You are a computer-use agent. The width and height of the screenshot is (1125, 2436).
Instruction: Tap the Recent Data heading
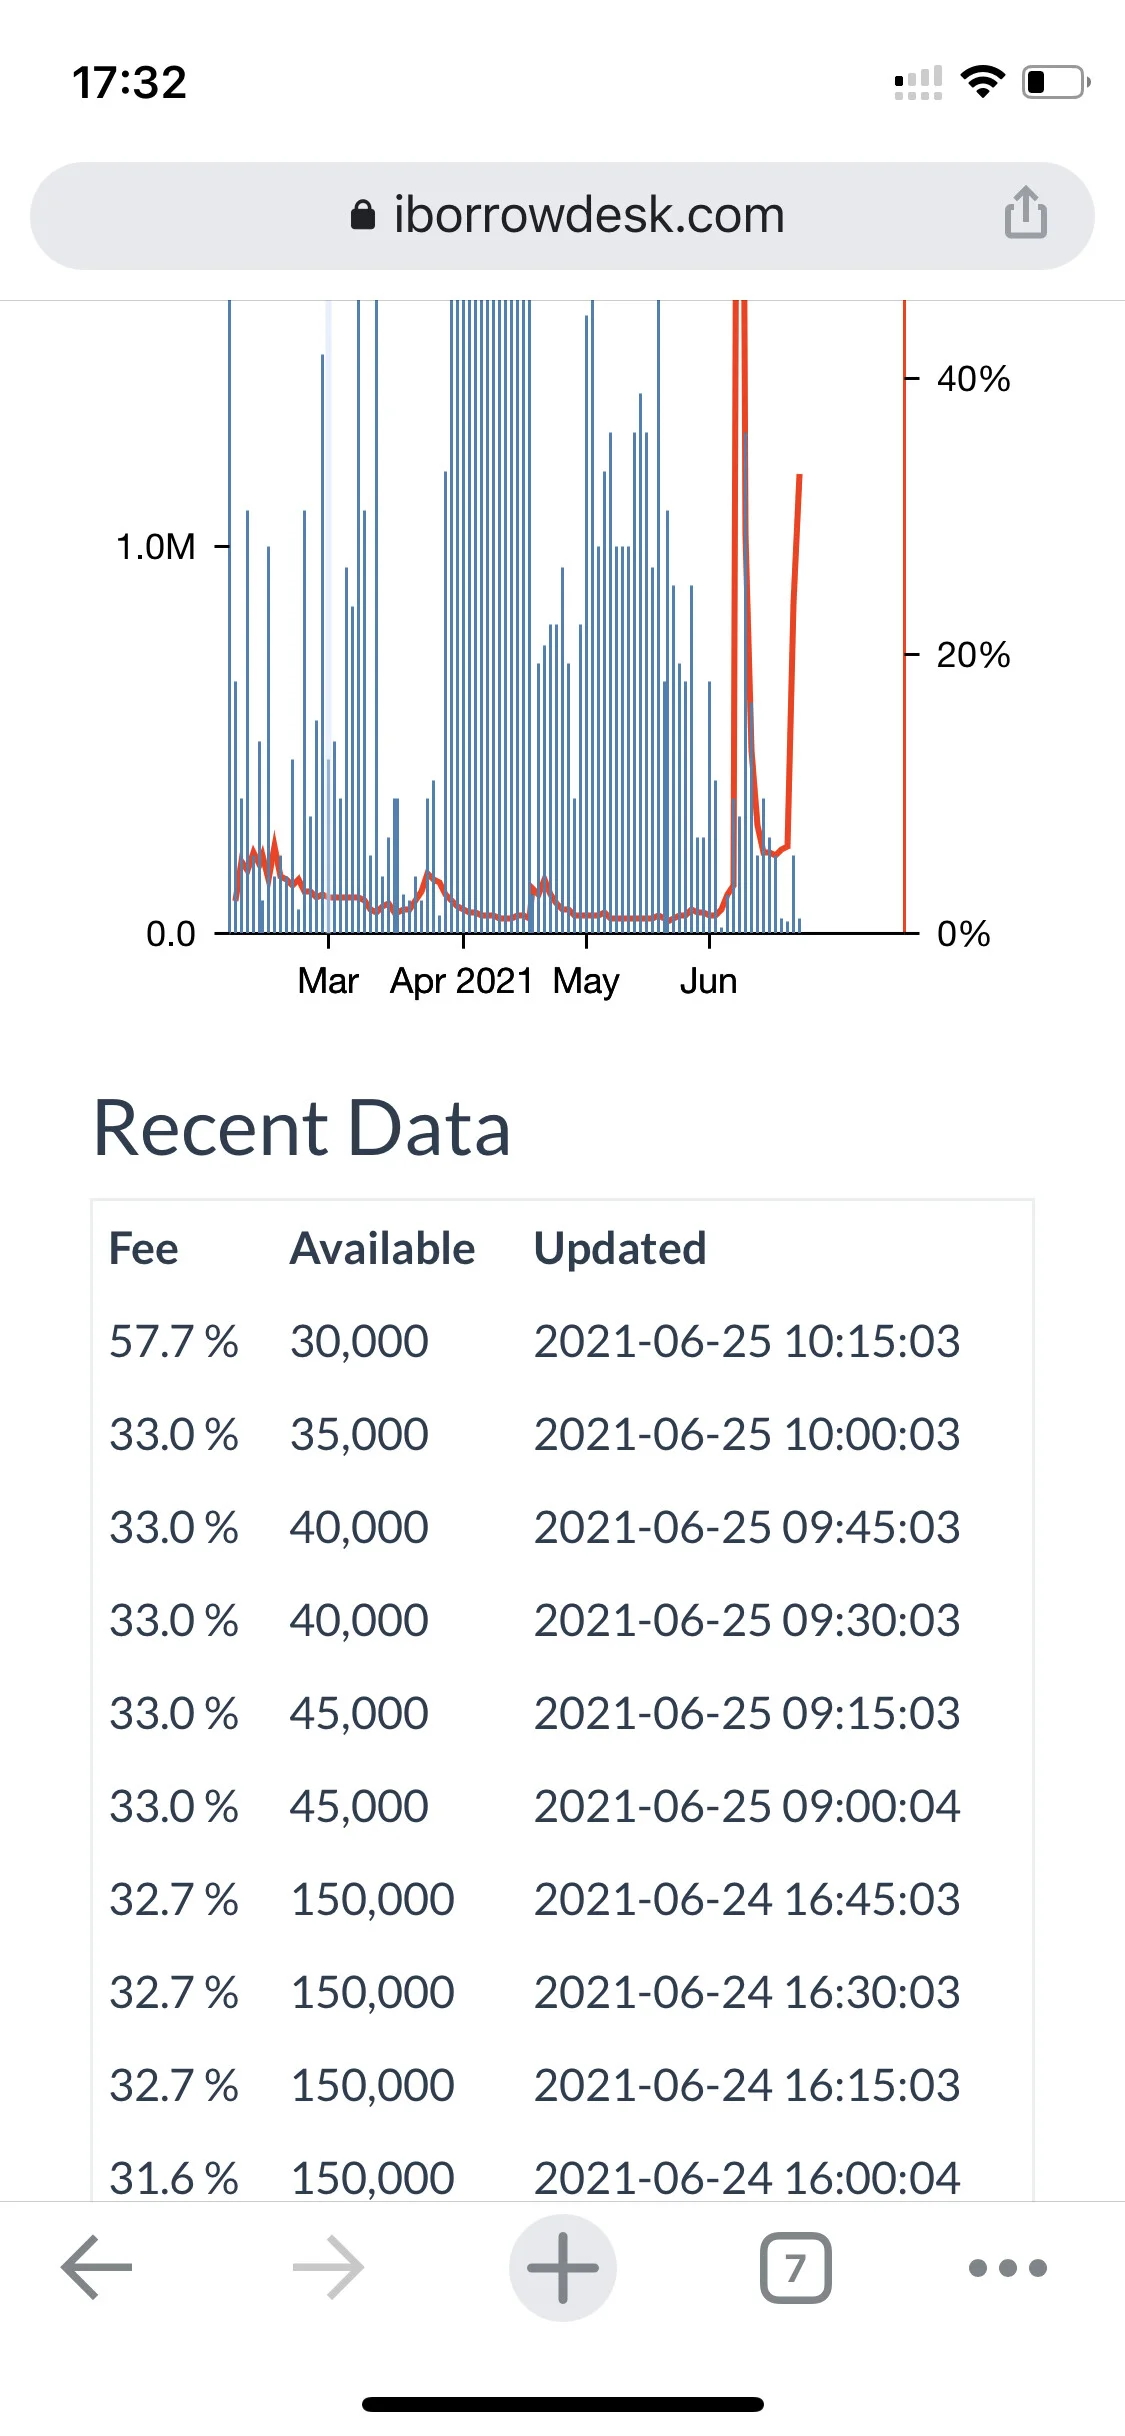(x=301, y=1128)
